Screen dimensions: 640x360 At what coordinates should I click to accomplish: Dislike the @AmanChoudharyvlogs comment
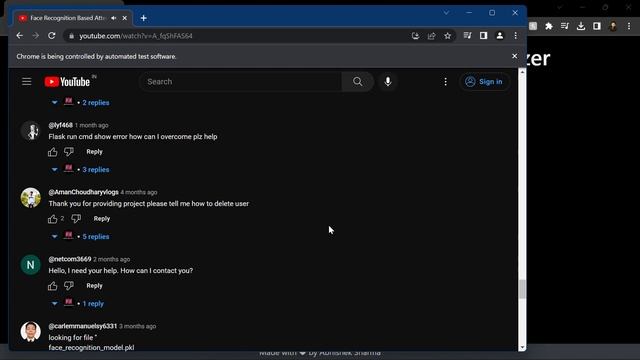[76, 219]
